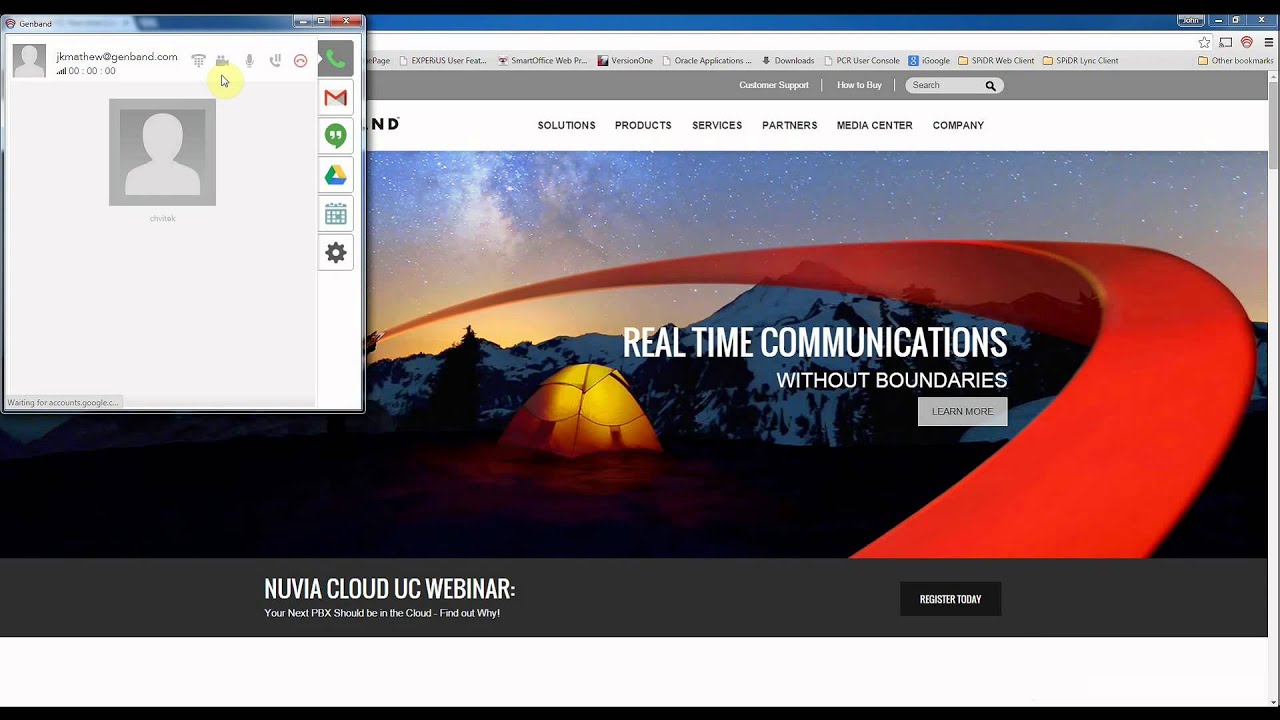Mute the call microphone
Screen dimensions: 1280x720
tap(249, 61)
